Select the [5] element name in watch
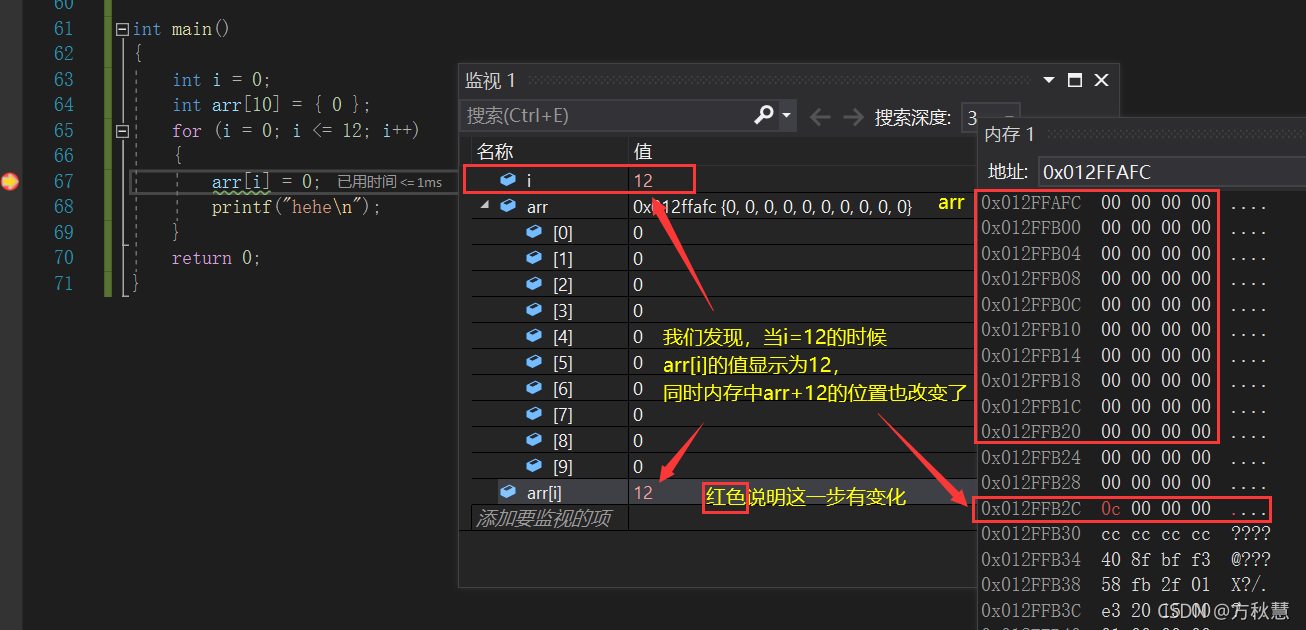This screenshot has height=630, width=1306. click(x=563, y=362)
